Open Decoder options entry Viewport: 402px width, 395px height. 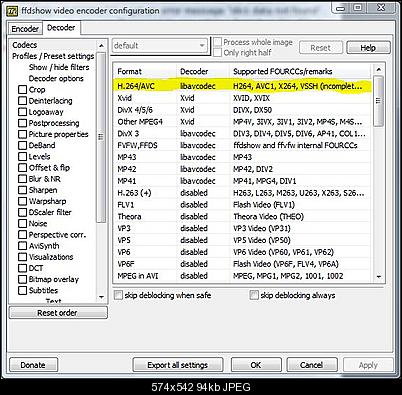[56, 78]
